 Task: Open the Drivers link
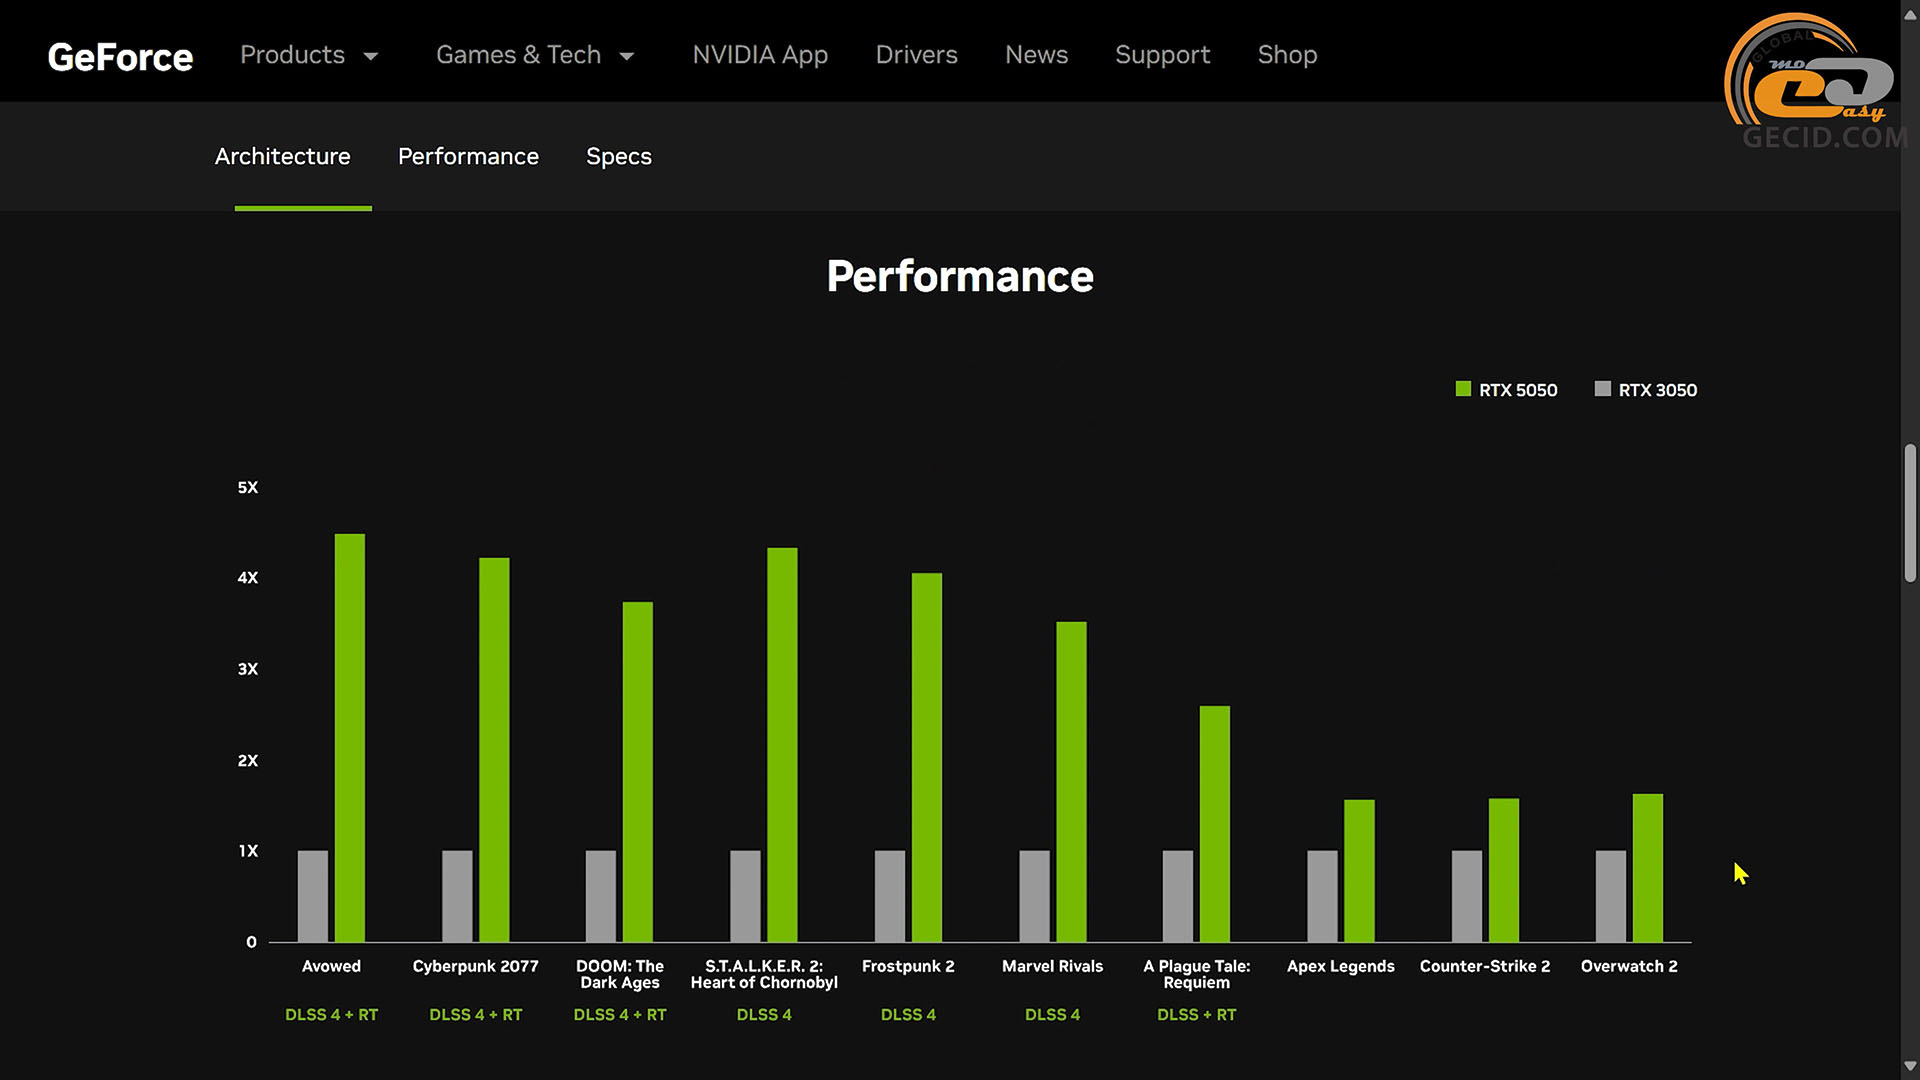(x=916, y=55)
